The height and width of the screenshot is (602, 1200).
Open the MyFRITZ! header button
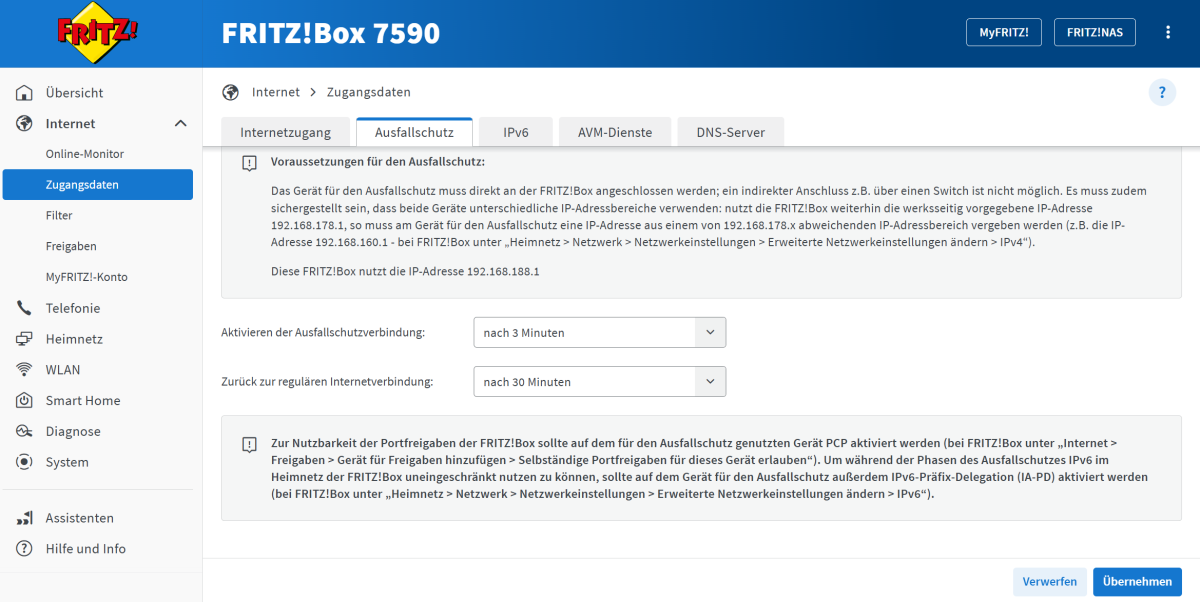click(1003, 32)
